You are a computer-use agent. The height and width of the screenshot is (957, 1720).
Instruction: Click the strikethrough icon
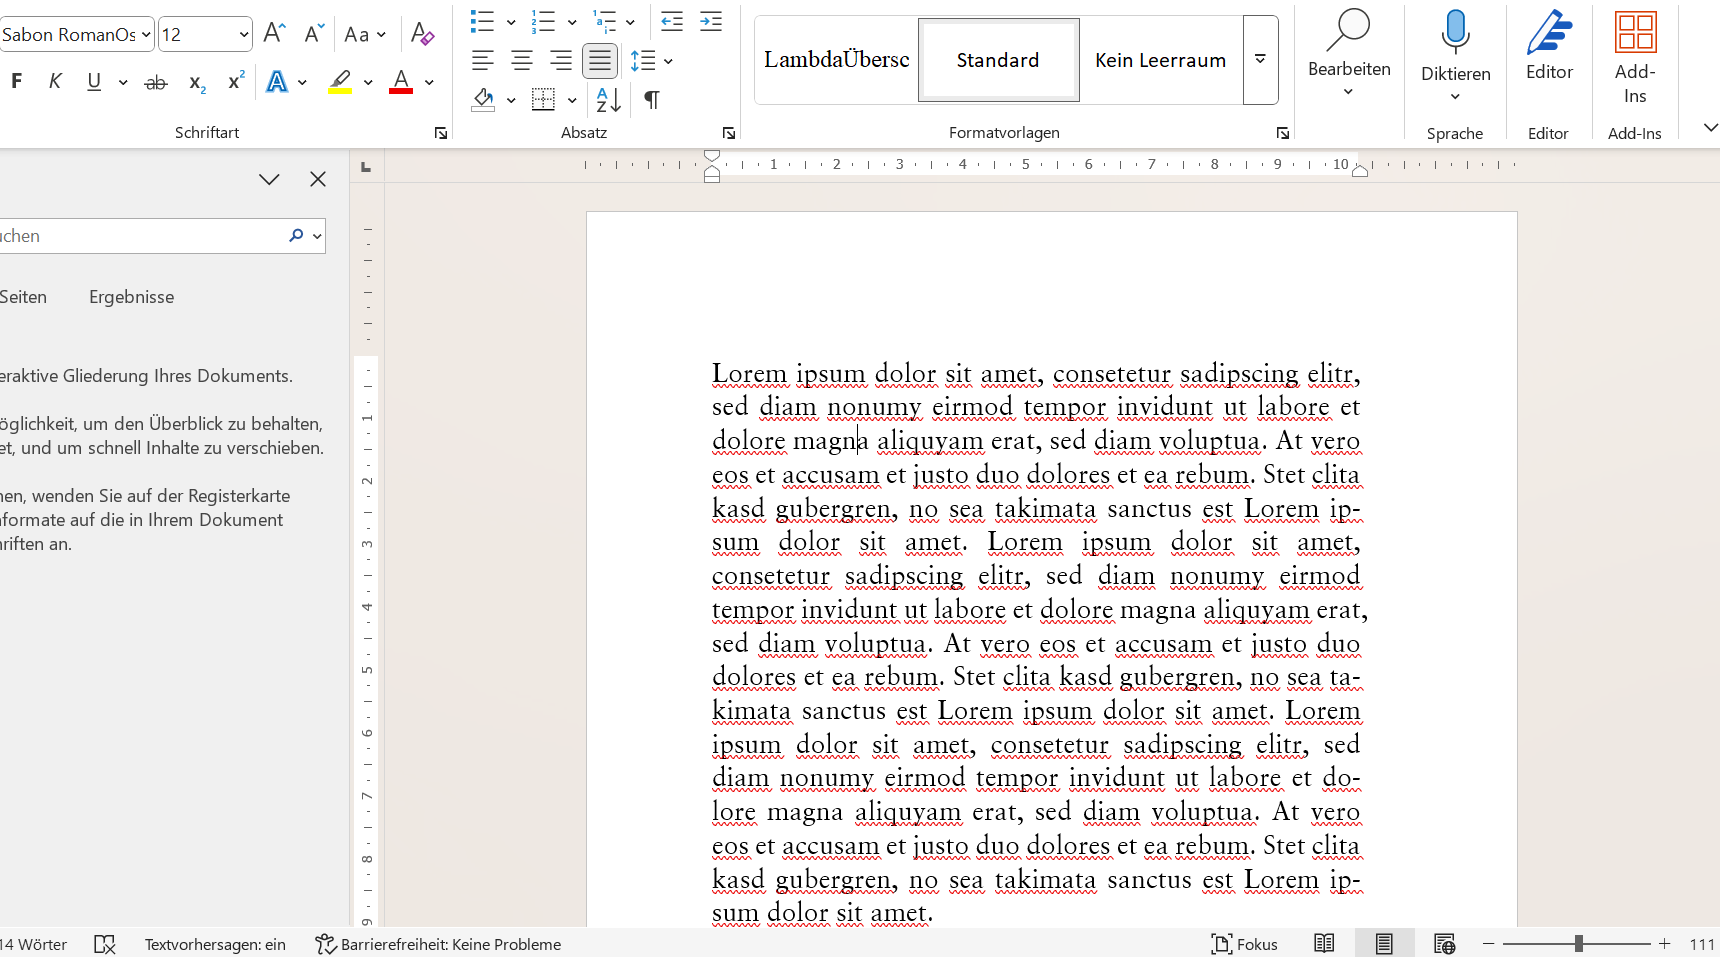(156, 83)
